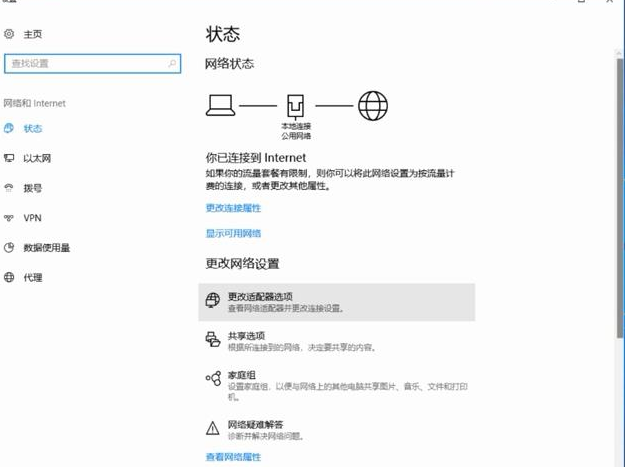Click the 以太网 monitor icon
Screen dimensions: 625x467
[x=9, y=158]
